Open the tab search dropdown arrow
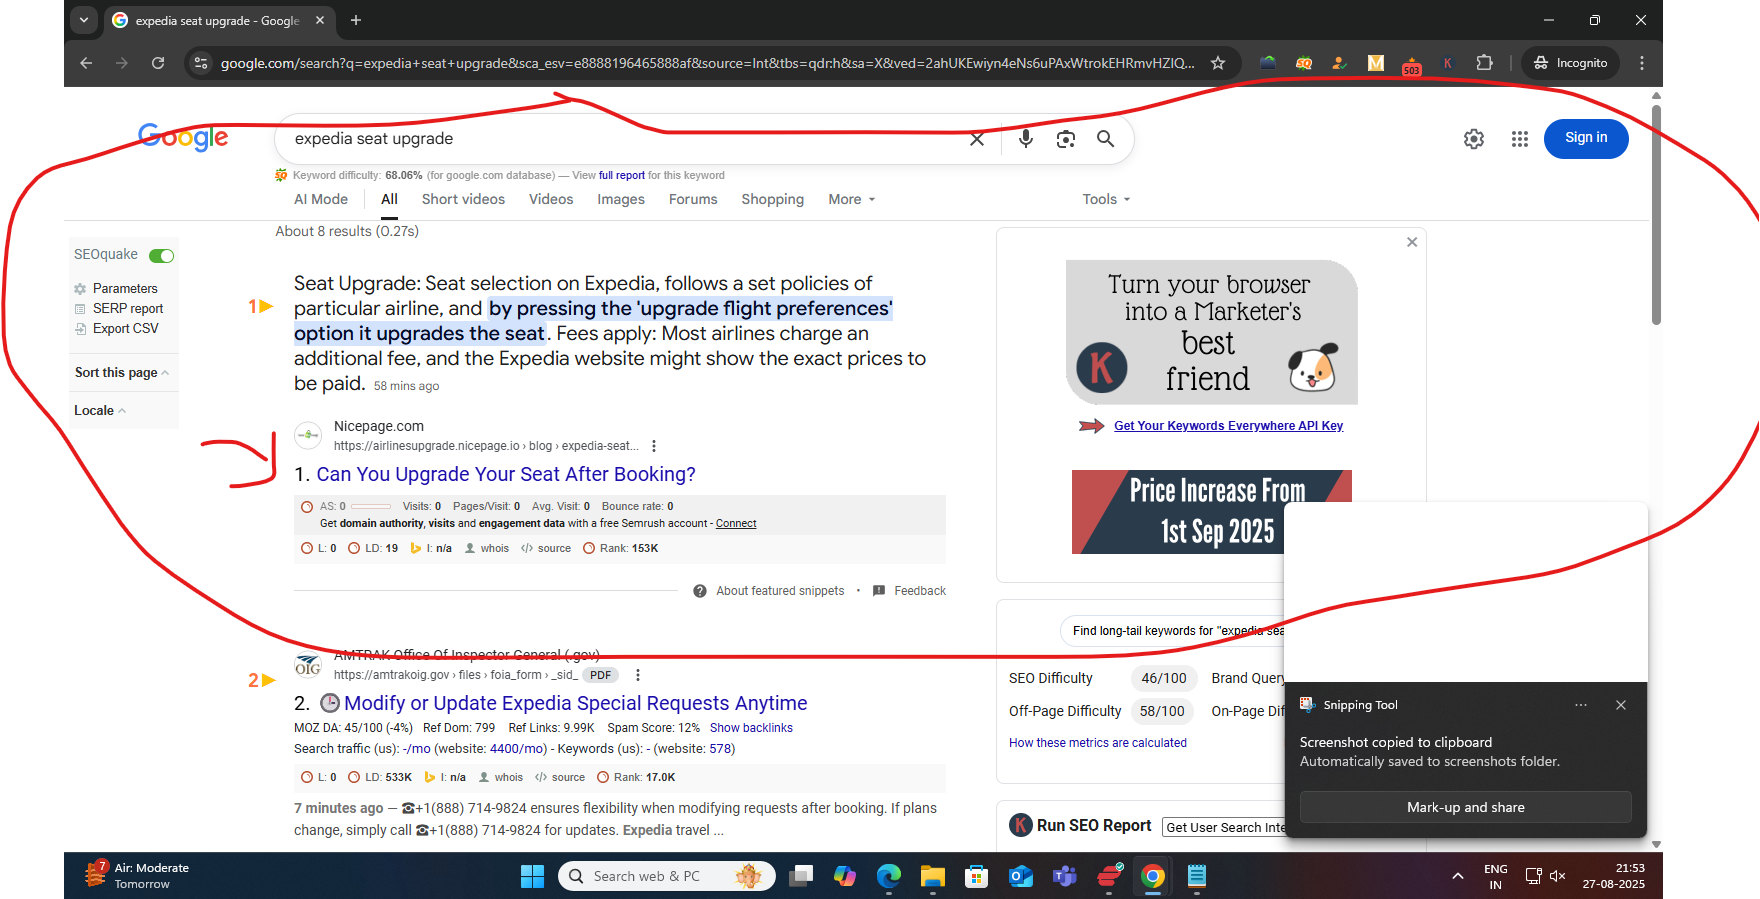Screen dimensions: 1760x899 (x=84, y=20)
